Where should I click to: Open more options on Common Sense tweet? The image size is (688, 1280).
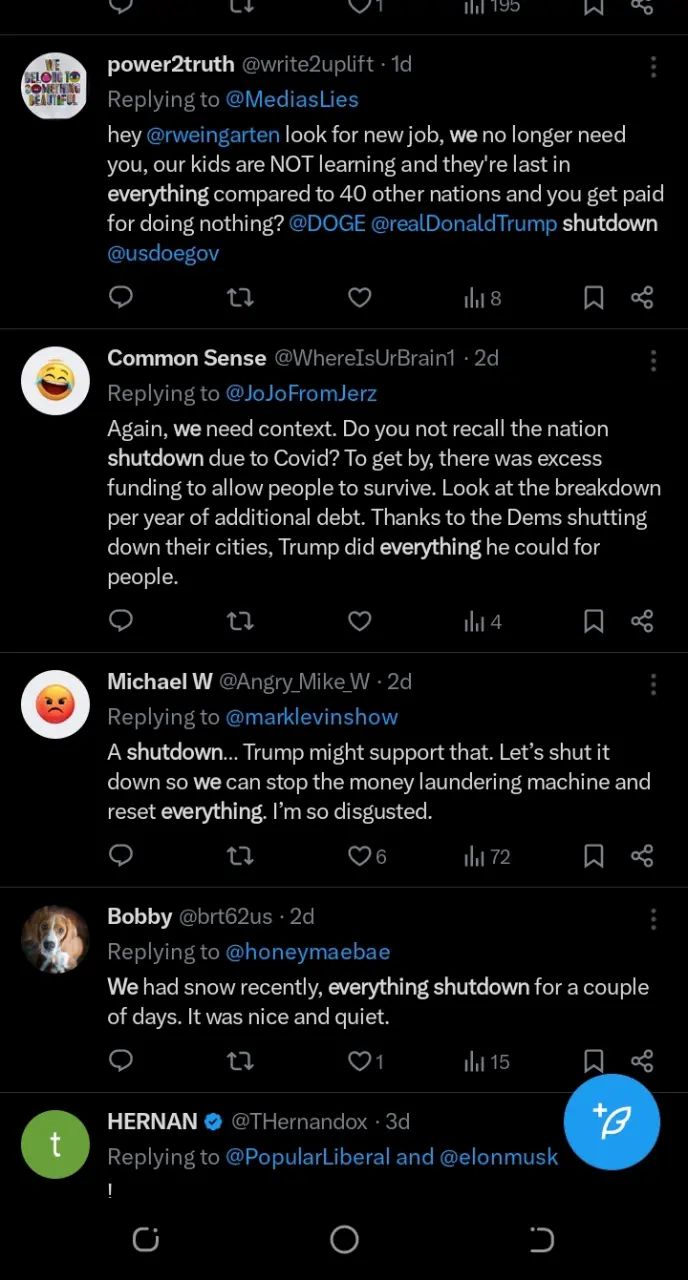(653, 360)
